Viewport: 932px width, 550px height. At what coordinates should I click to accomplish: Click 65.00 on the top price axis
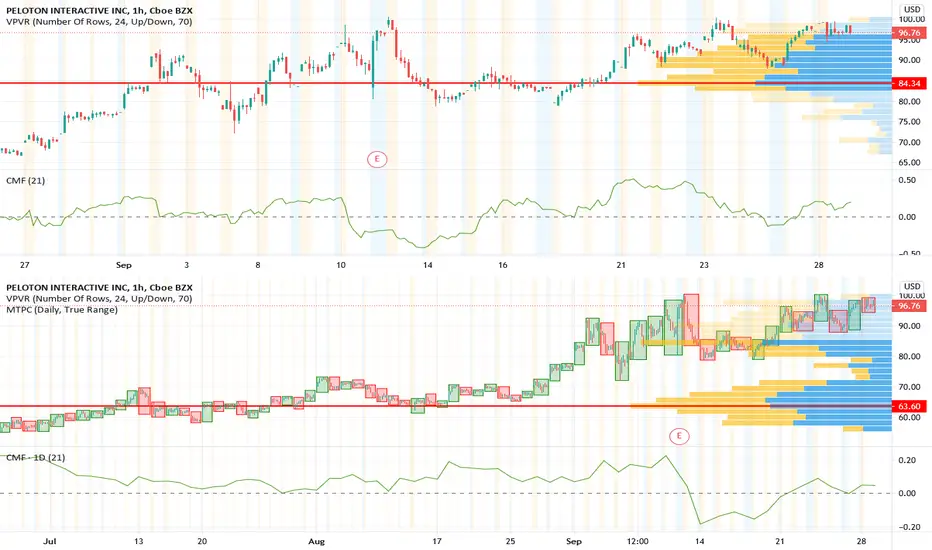click(x=909, y=162)
